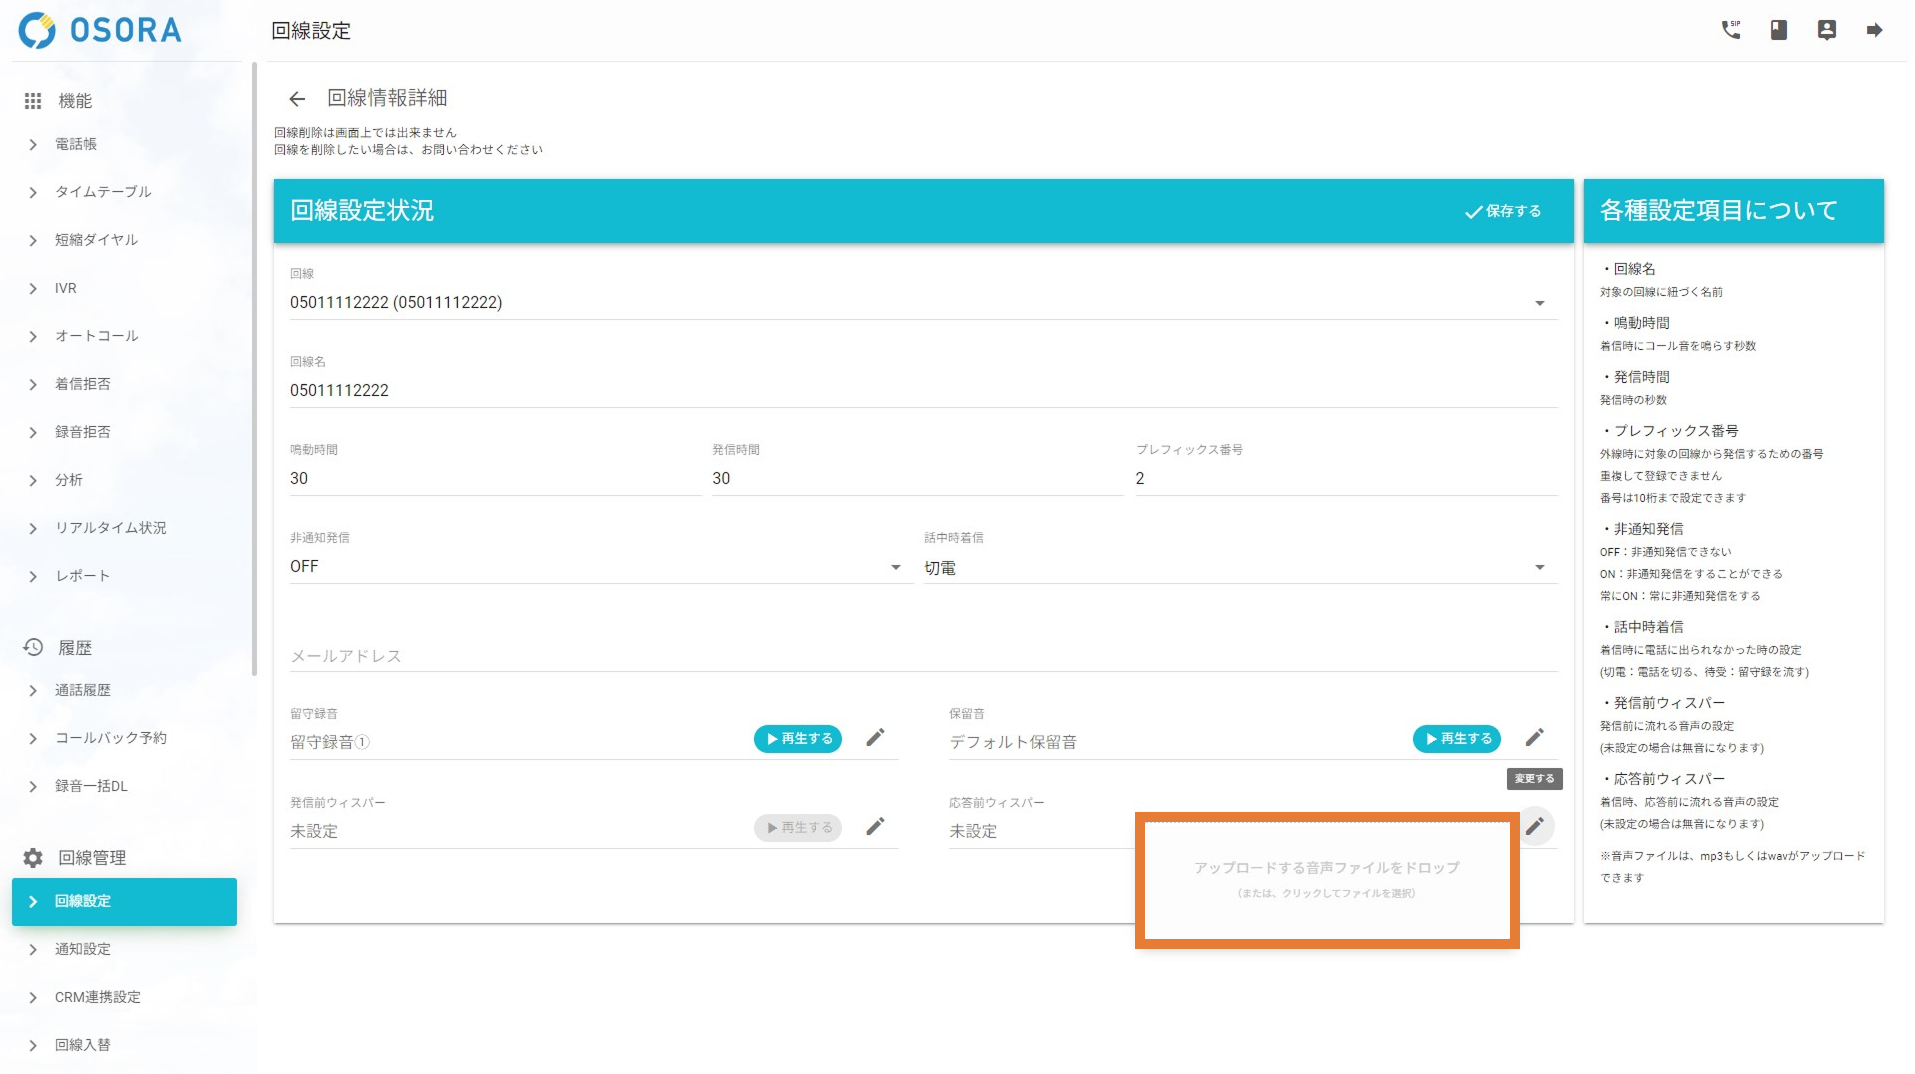Go back using the left arrow icon
Viewport: 1915px width, 1074px height.
click(297, 98)
